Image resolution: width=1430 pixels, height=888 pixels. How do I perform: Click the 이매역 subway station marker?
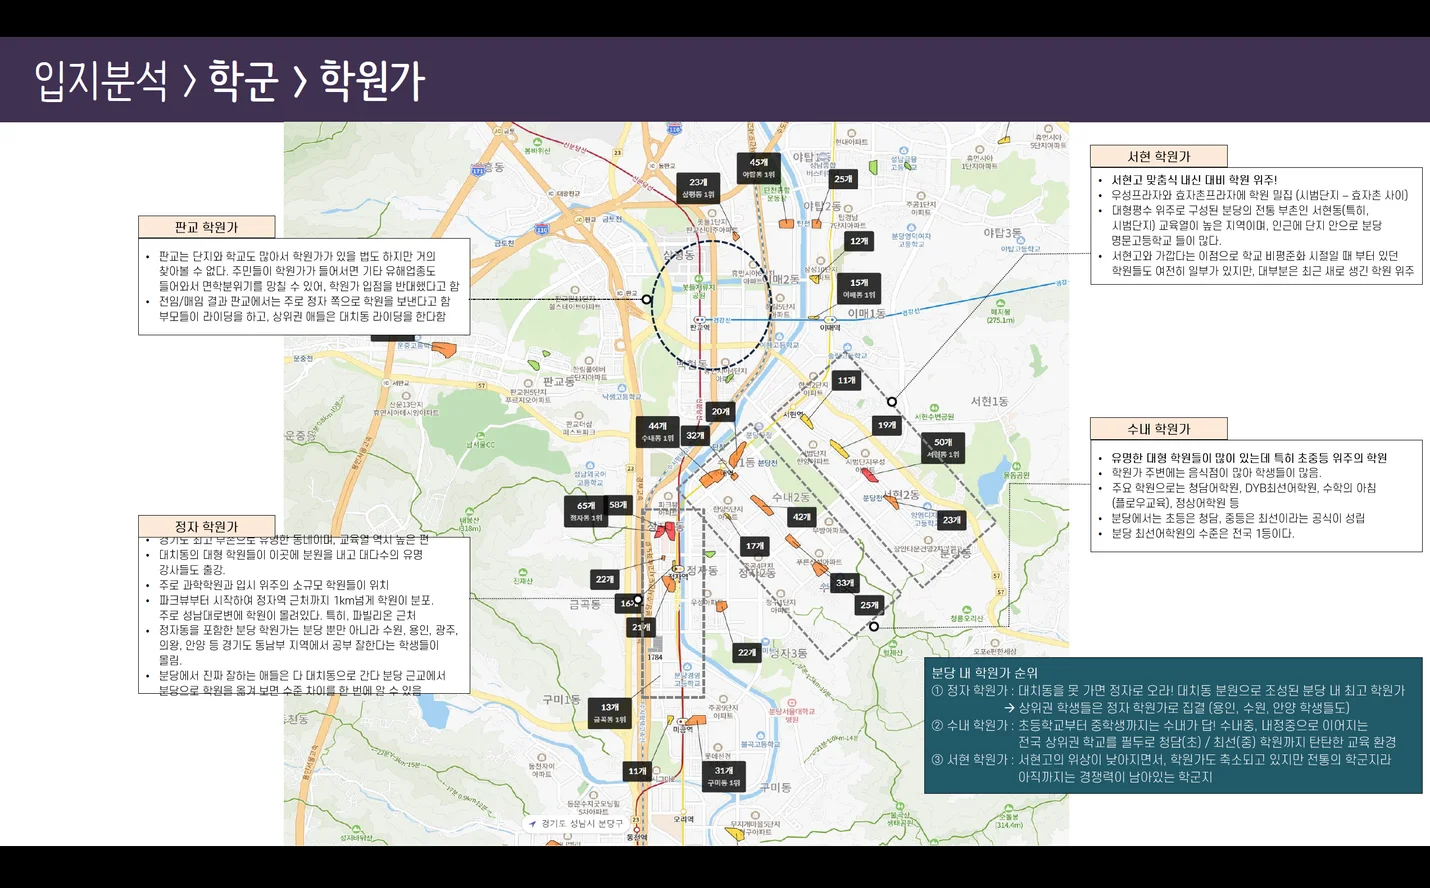pyautogui.click(x=830, y=320)
